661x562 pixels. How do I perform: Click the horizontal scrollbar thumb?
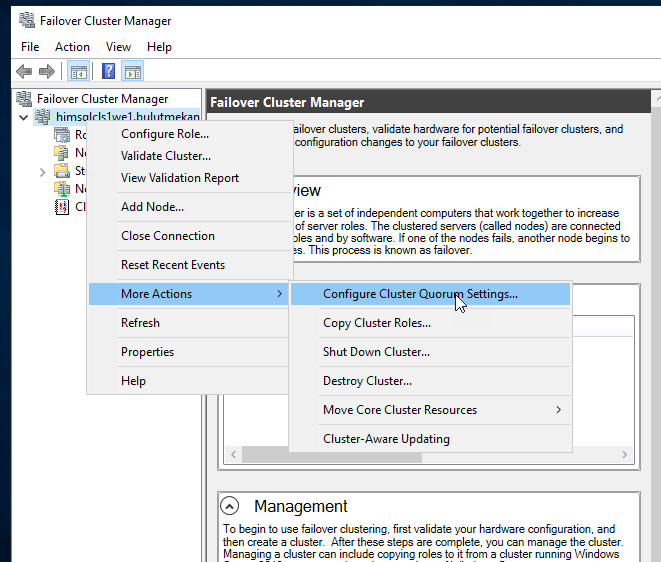coord(332,457)
